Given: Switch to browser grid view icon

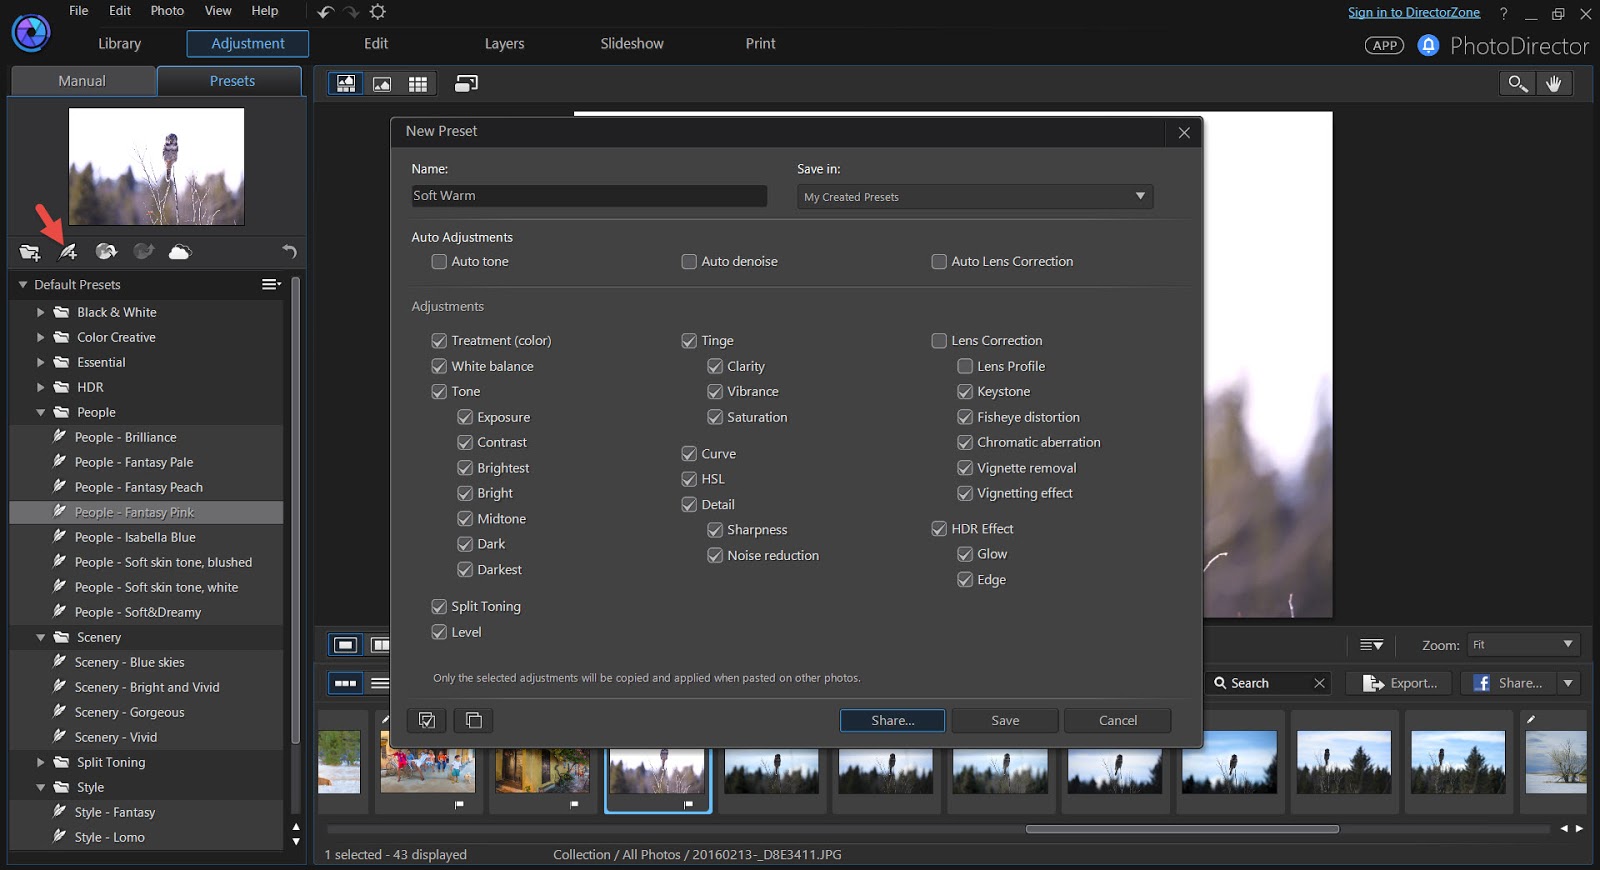Looking at the screenshot, I should pos(418,84).
